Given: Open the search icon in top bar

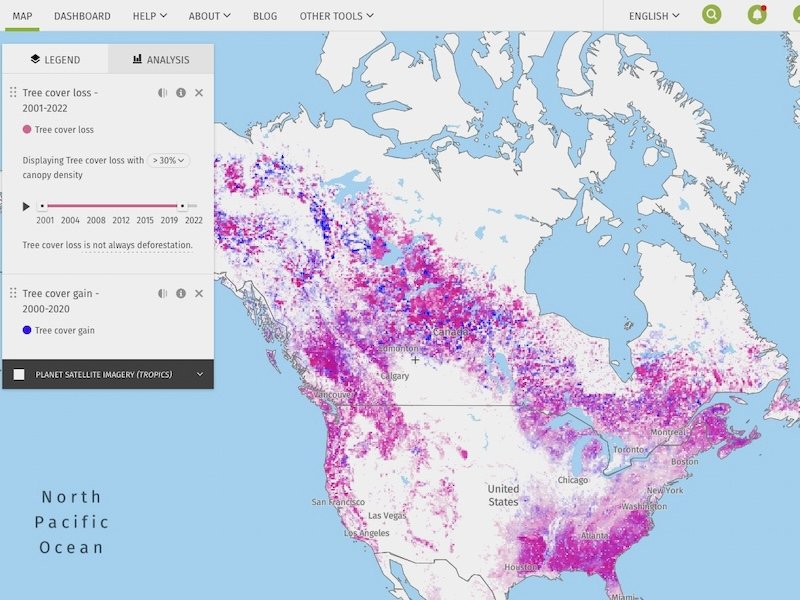Looking at the screenshot, I should 711,15.
